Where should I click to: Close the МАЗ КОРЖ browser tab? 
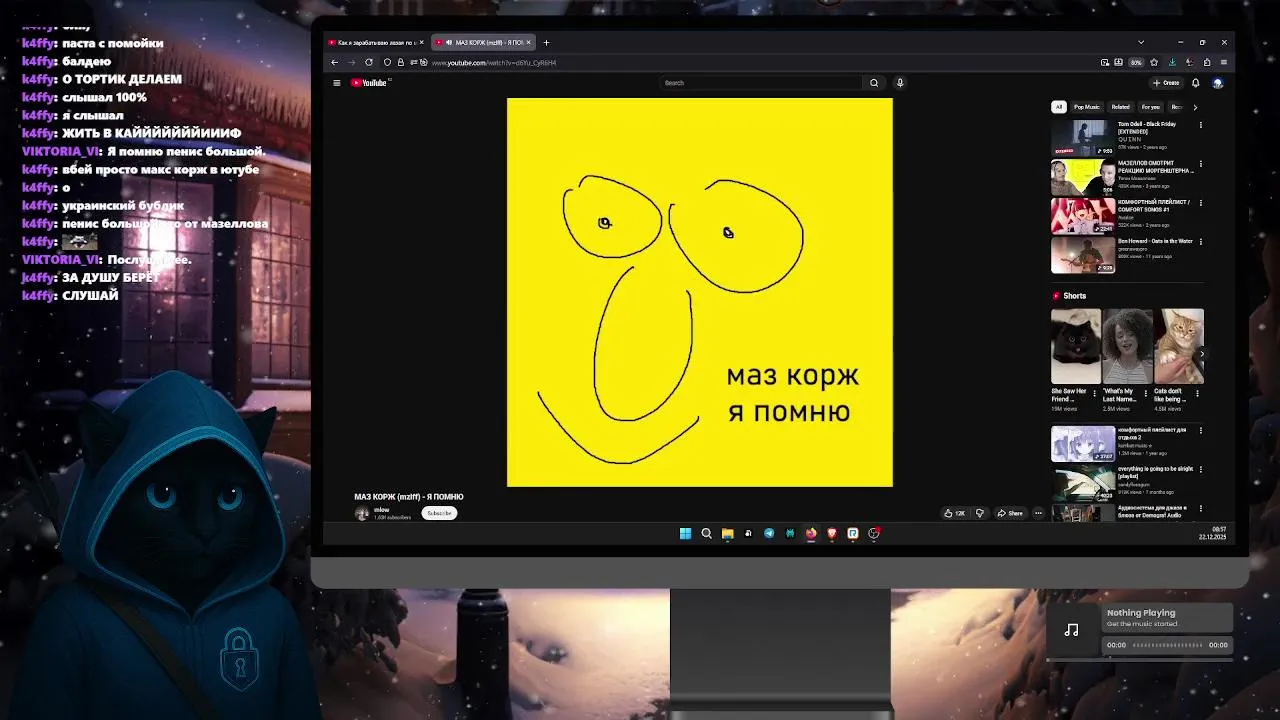tap(528, 42)
